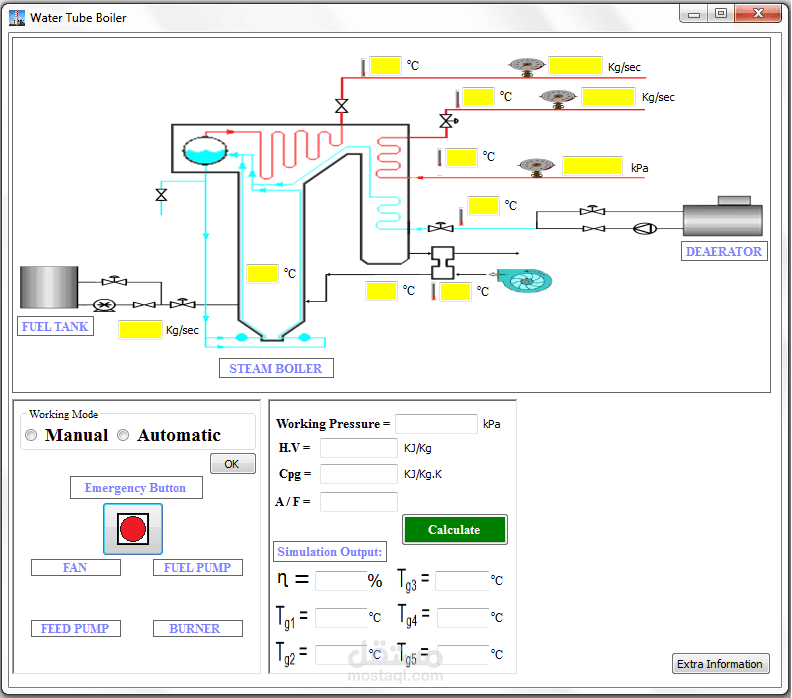Image resolution: width=792 pixels, height=698 pixels.
Task: Click the OK button under Working Mode
Action: (233, 464)
